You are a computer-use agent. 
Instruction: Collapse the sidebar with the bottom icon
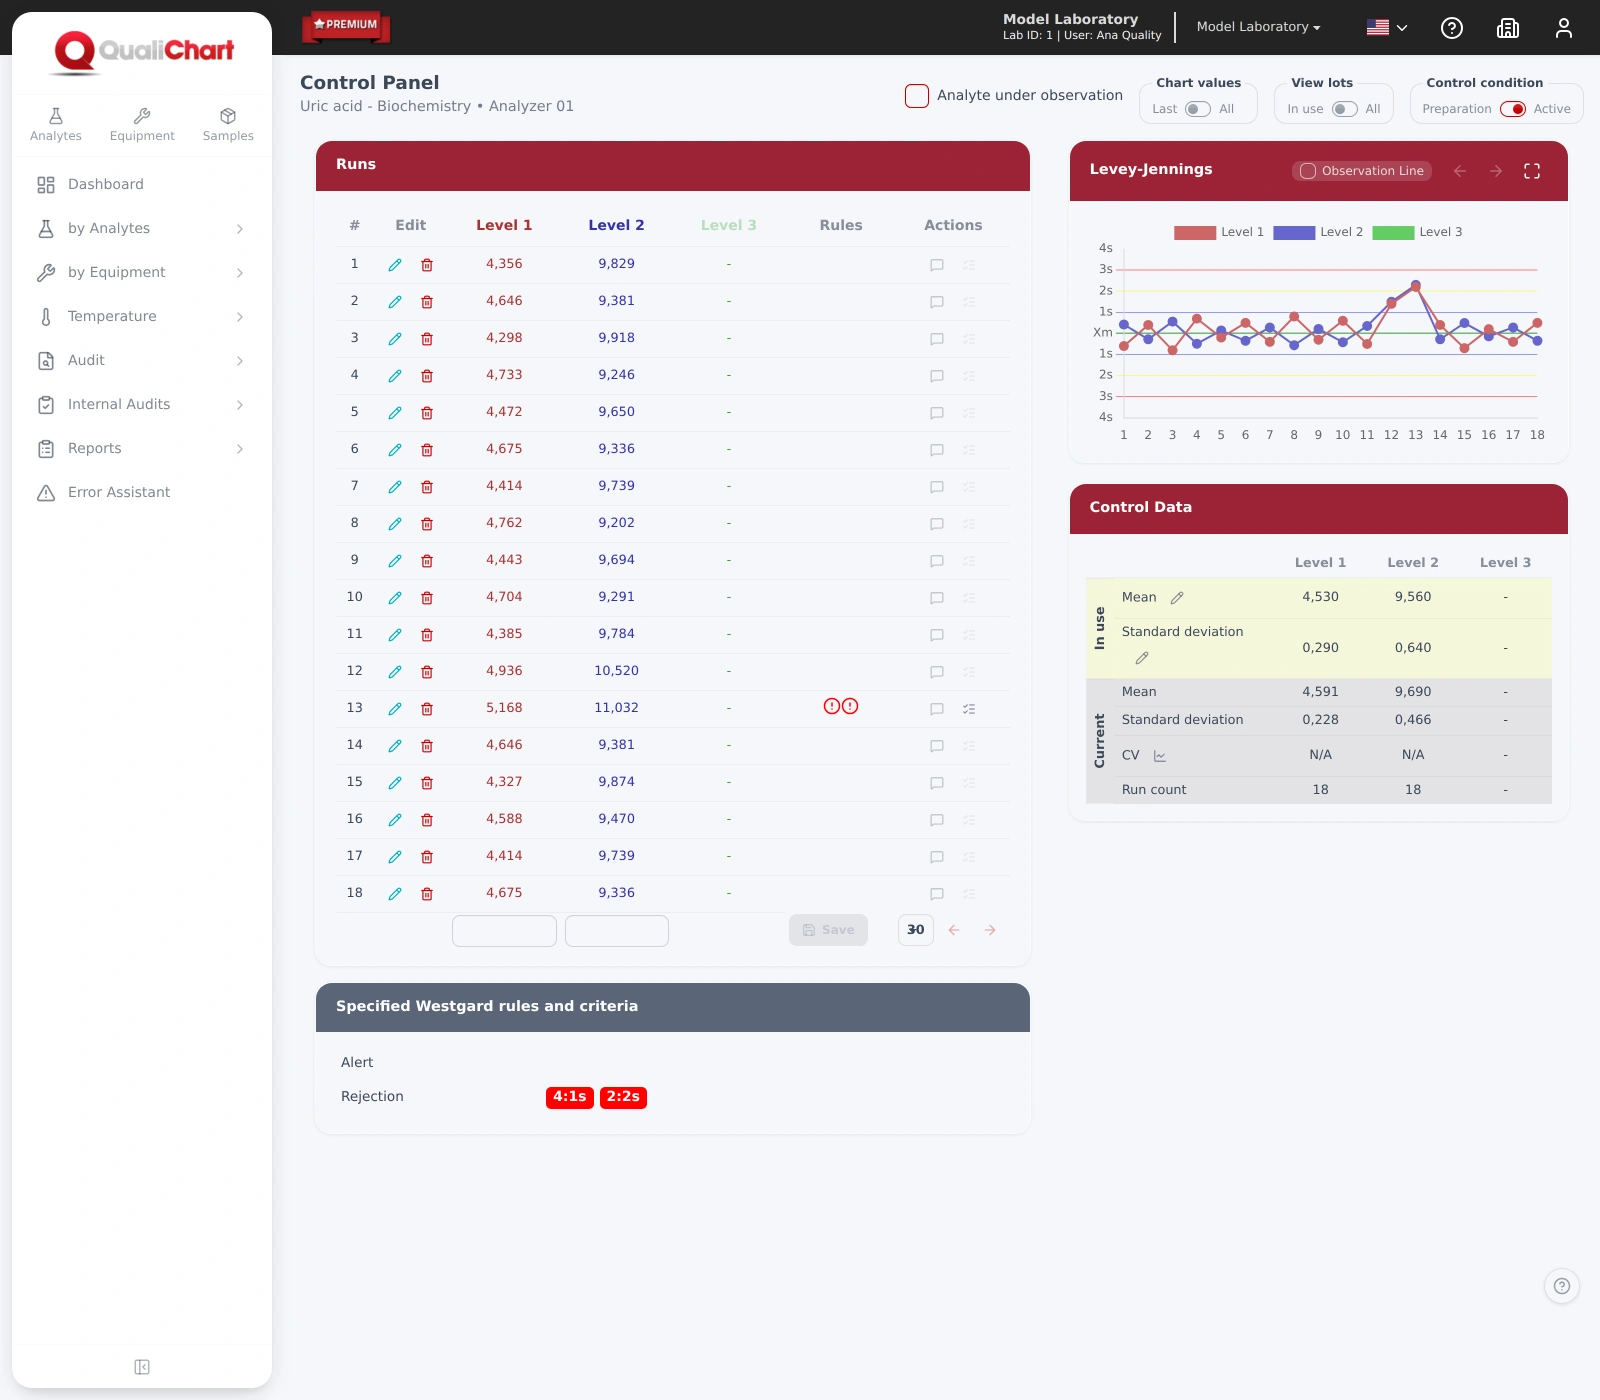click(x=142, y=1367)
